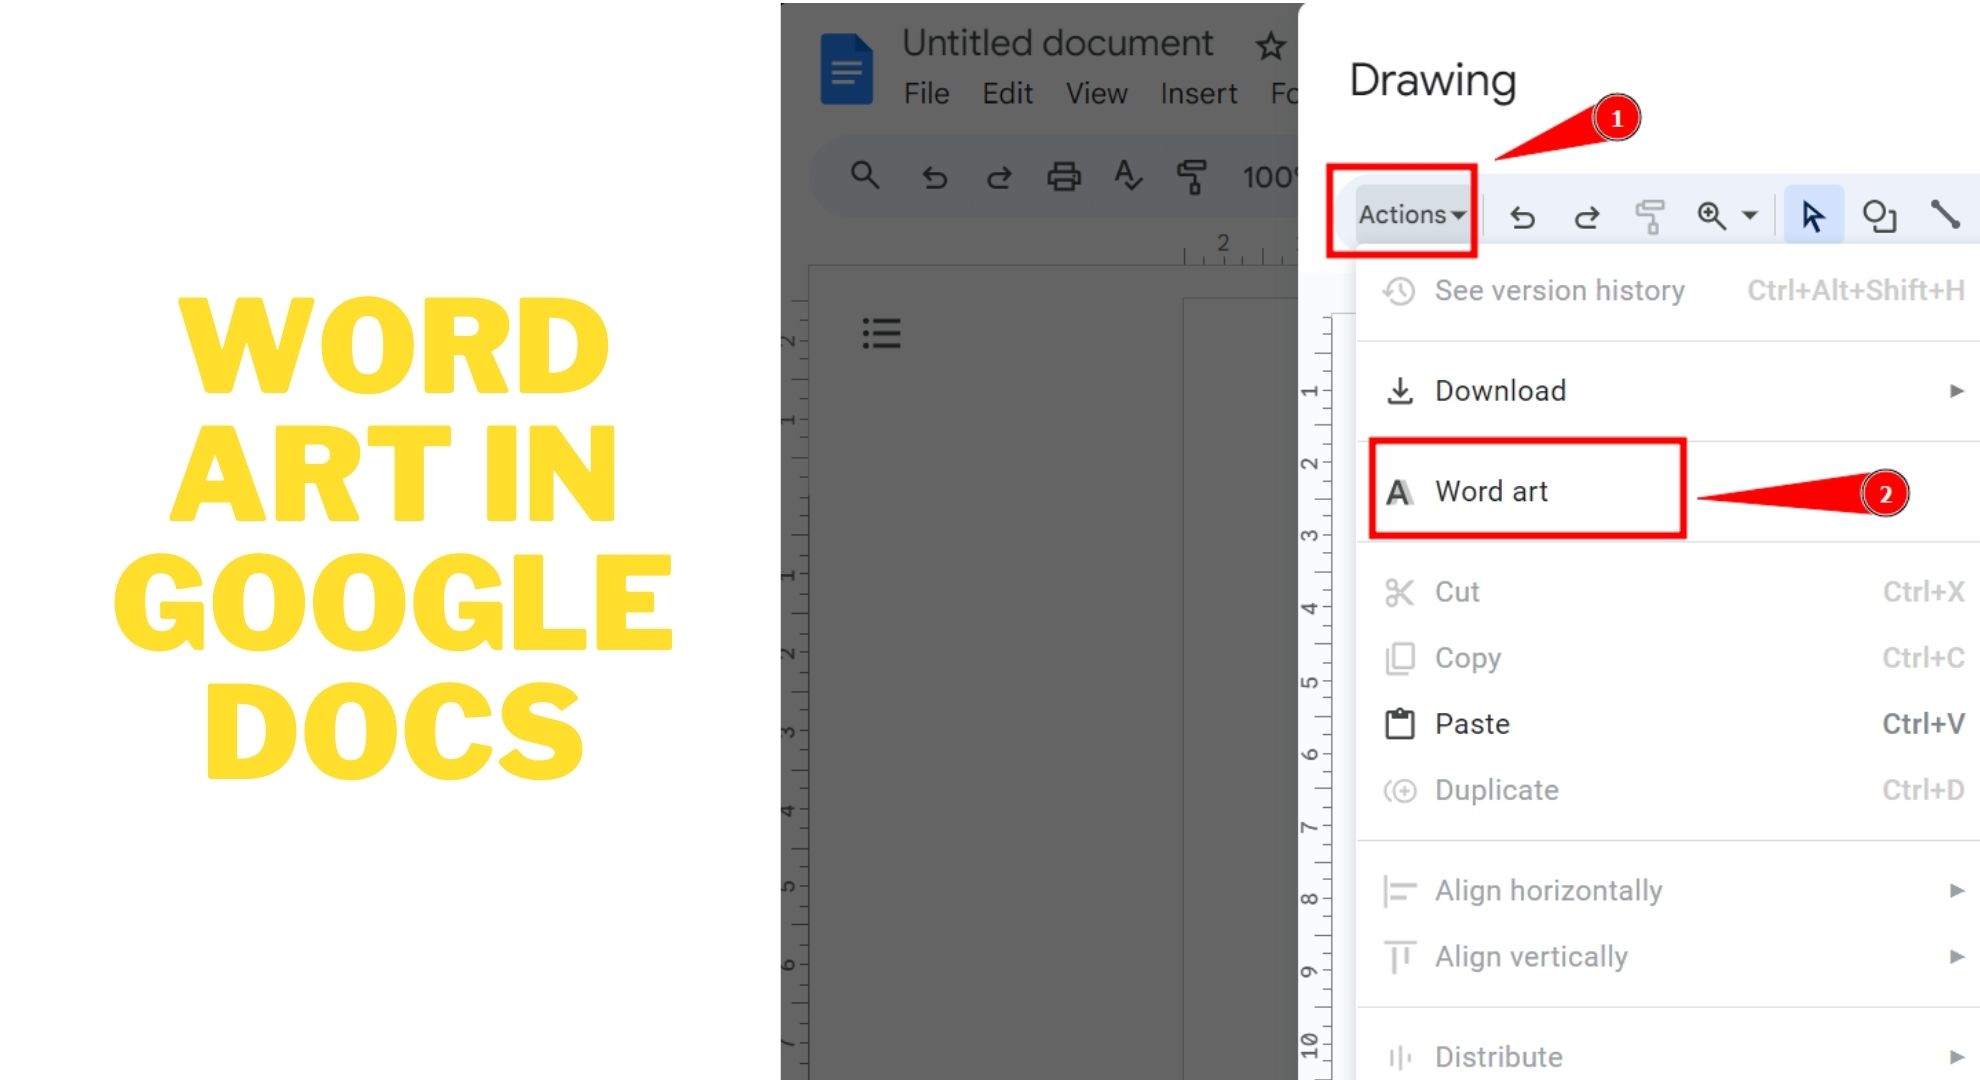Click the search magnifier icon in Docs toolbar

tap(865, 176)
